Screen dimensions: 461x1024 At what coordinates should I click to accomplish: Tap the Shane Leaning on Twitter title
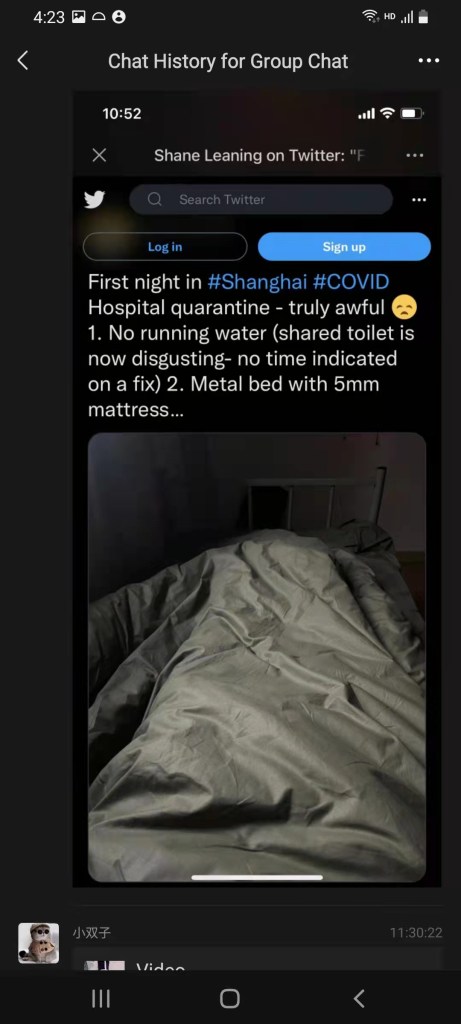click(258, 155)
